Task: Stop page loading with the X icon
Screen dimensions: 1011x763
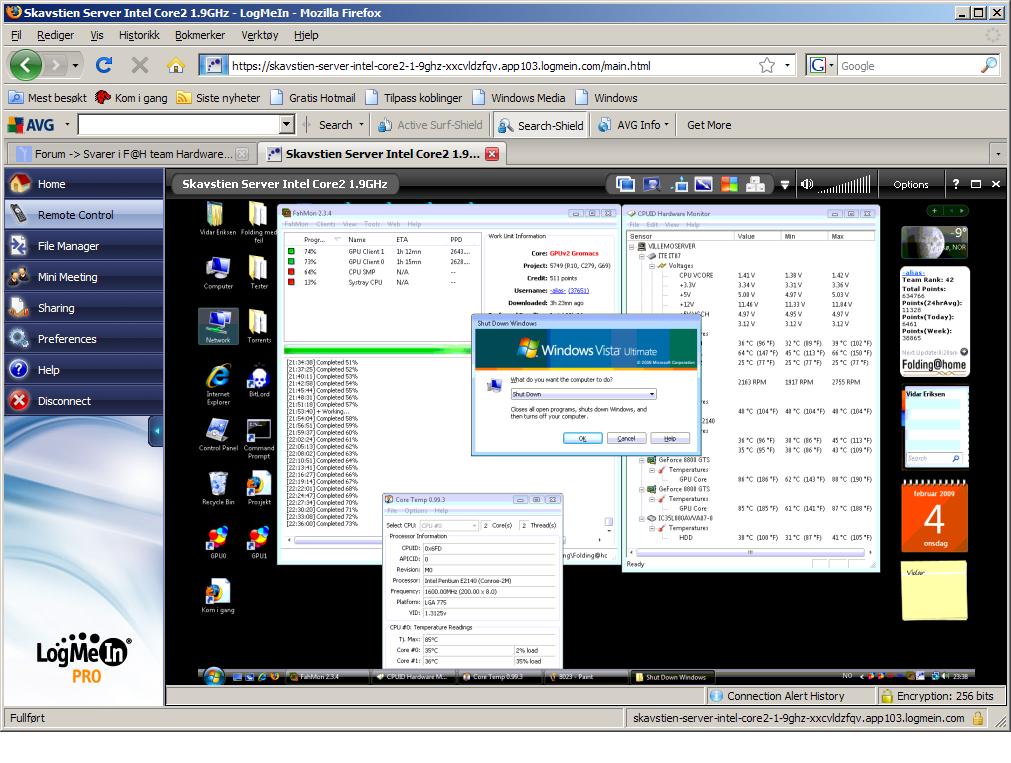Action: point(139,65)
